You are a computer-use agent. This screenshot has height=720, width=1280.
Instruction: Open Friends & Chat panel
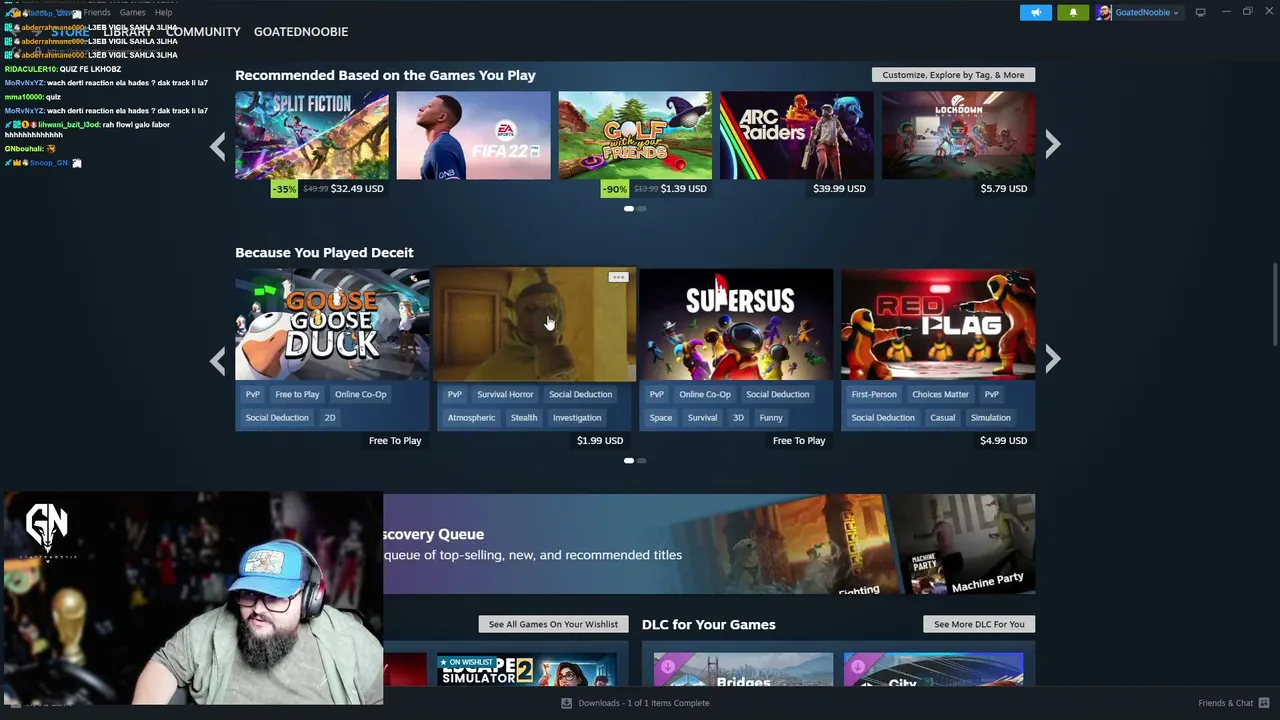(x=1234, y=703)
